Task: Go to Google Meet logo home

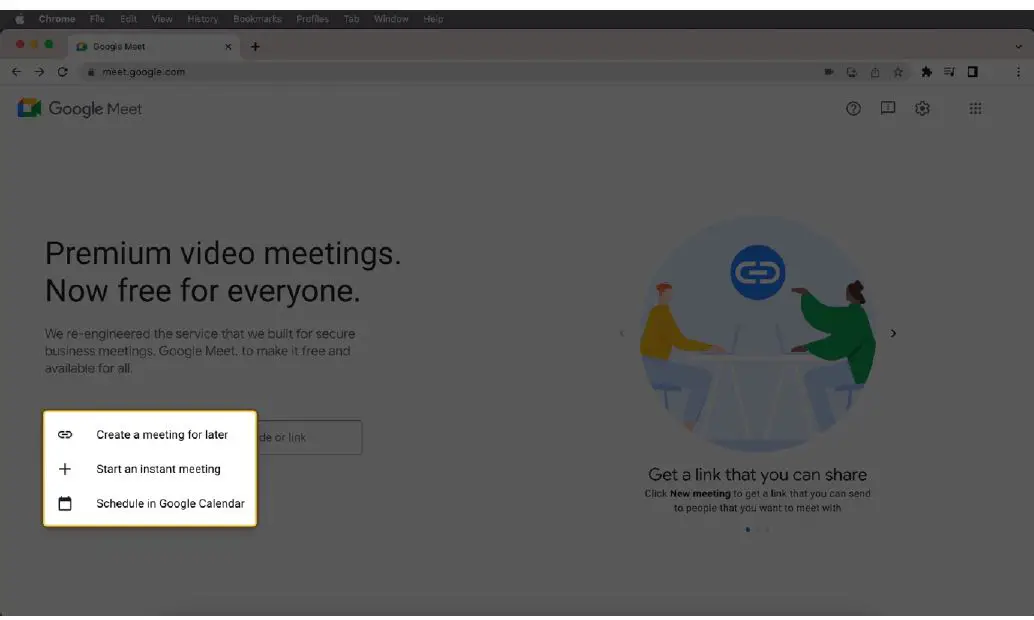Action: coord(79,108)
